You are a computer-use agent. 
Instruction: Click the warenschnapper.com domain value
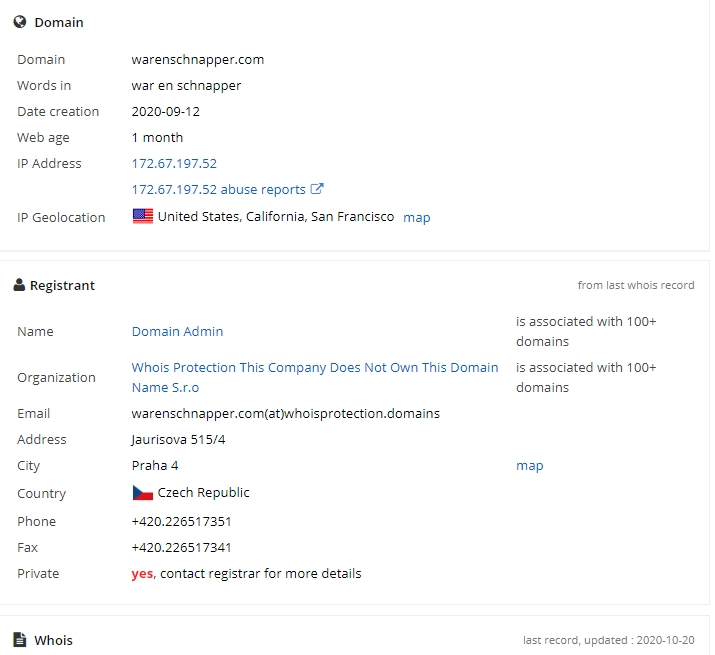click(198, 60)
